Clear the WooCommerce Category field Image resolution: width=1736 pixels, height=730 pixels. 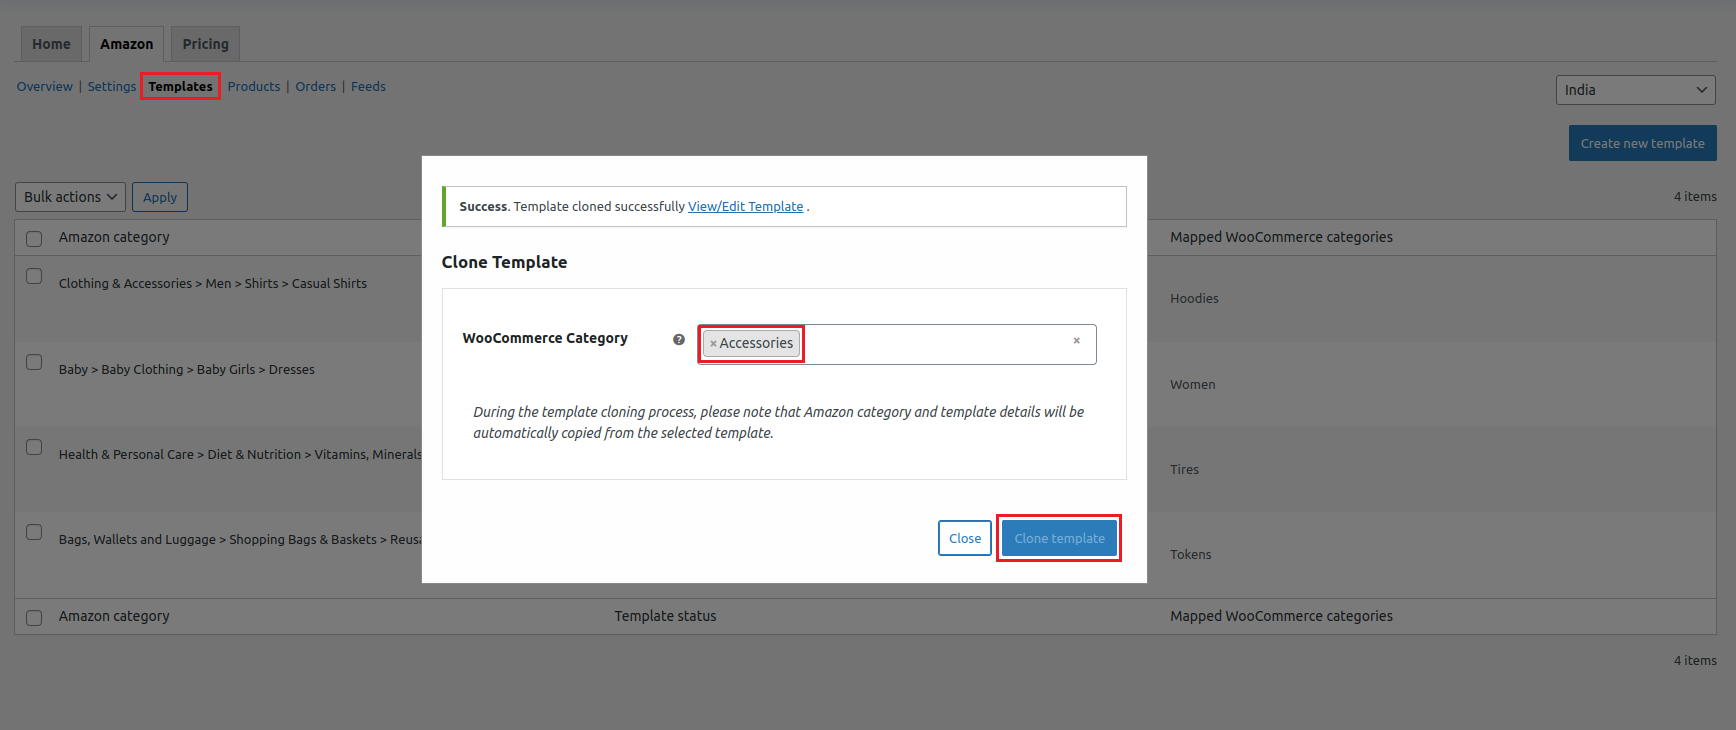coord(1076,341)
